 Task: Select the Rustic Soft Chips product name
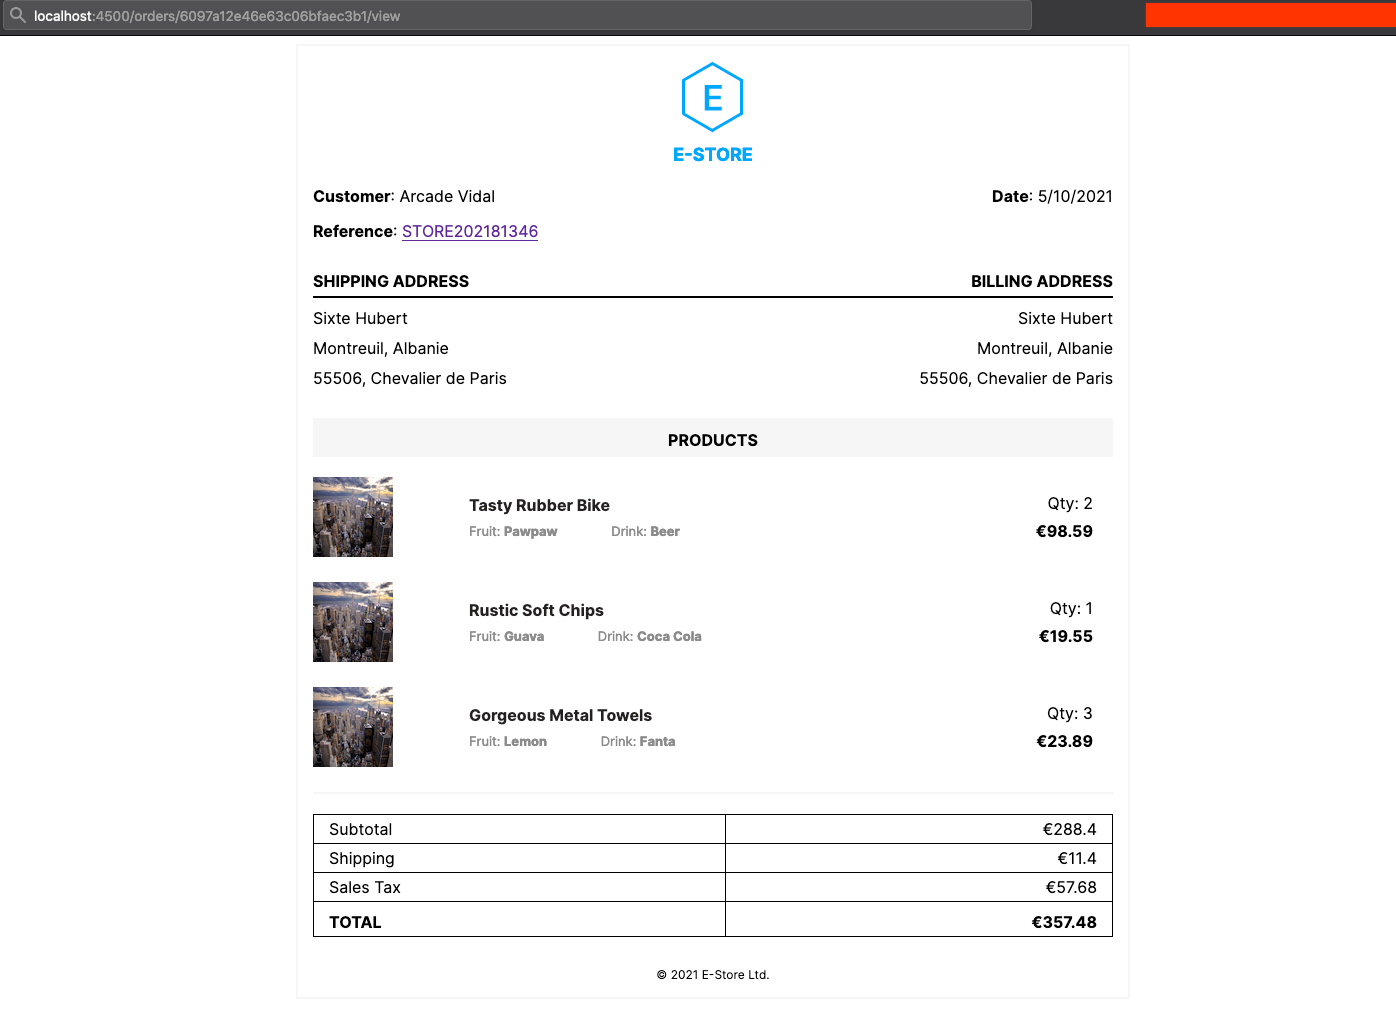[x=536, y=610]
